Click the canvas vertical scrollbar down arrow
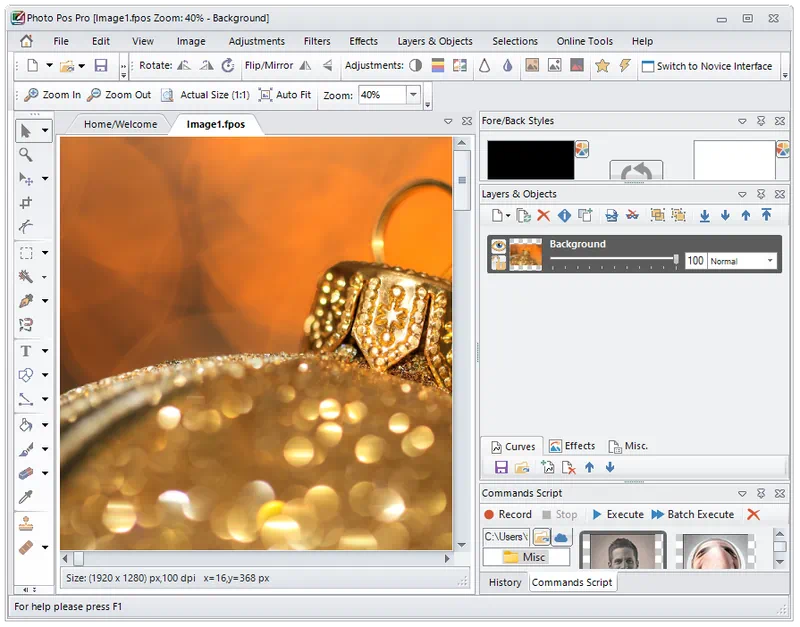Viewport: 800px width, 627px height. [x=462, y=545]
